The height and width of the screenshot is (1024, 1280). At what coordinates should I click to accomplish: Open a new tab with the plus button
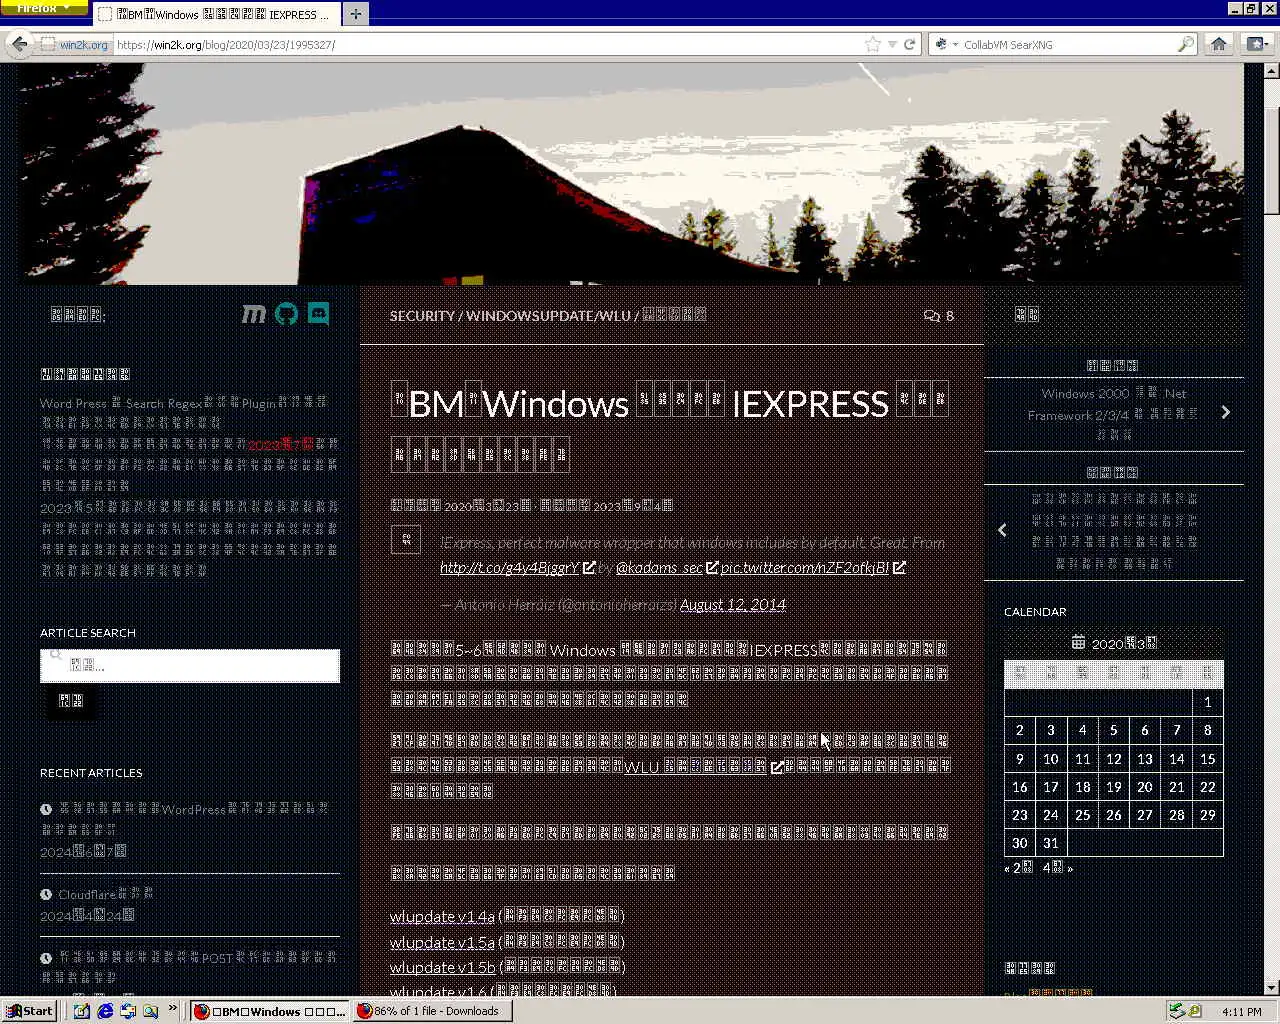(355, 14)
